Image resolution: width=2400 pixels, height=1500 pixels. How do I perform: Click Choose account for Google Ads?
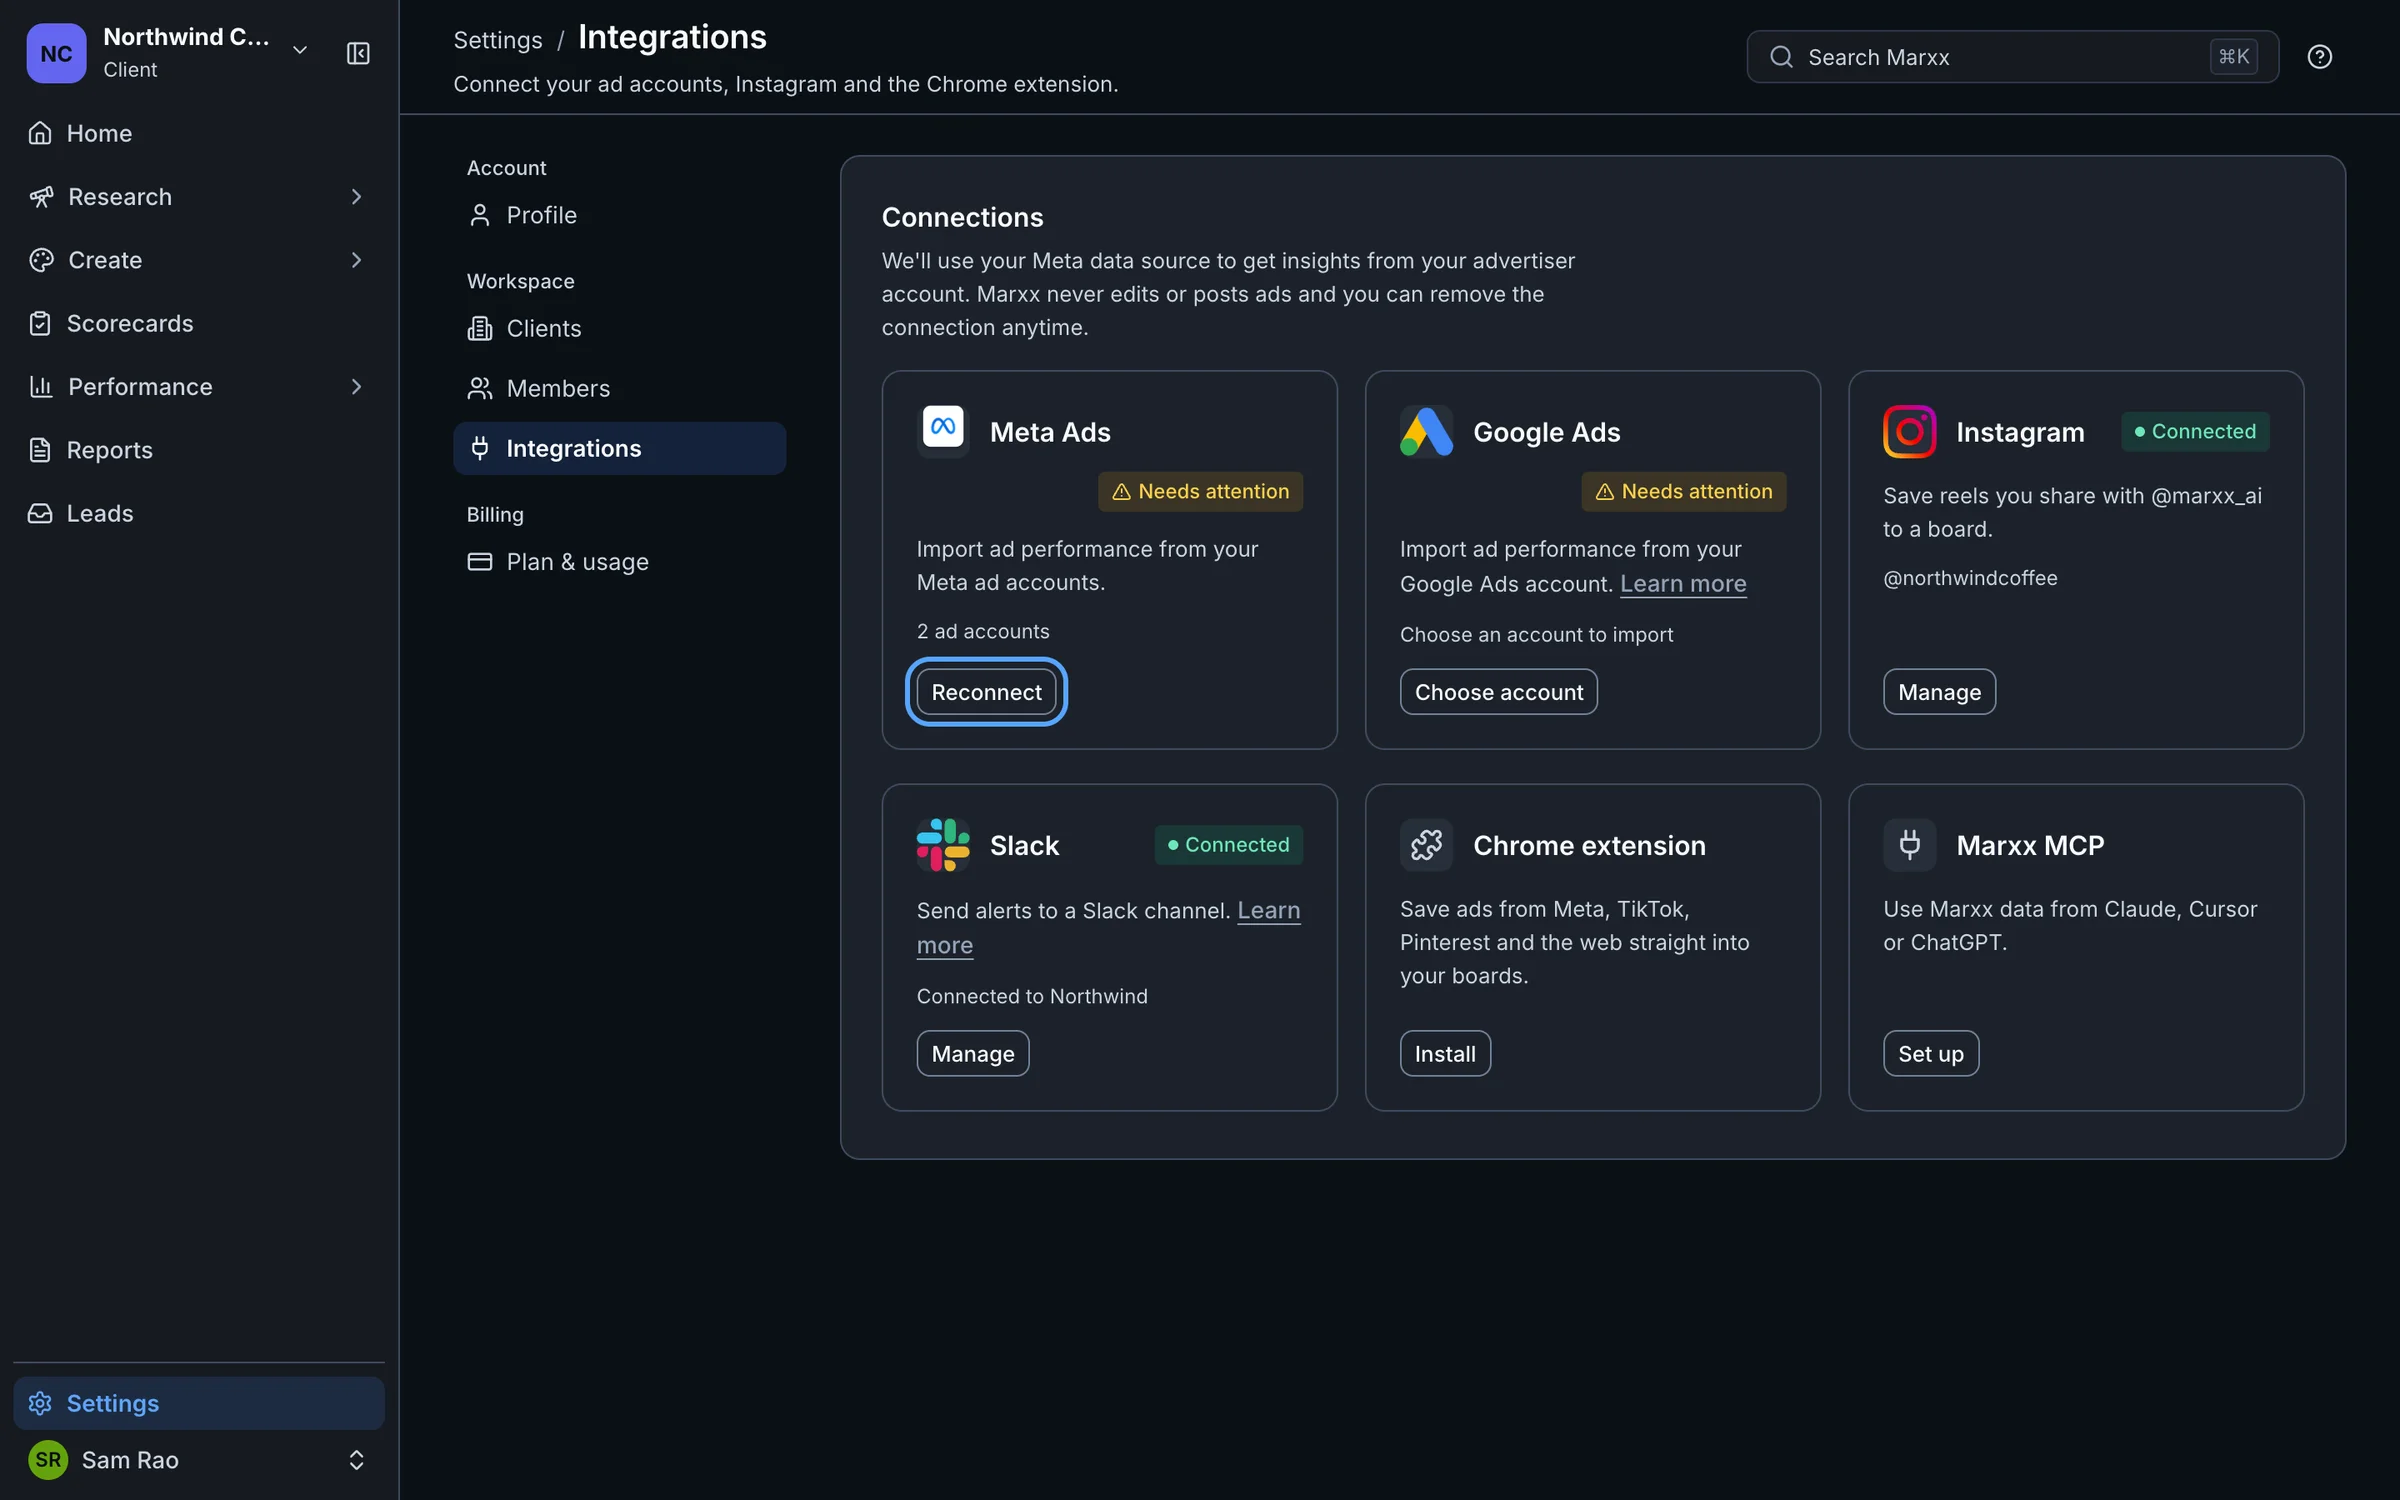tap(1498, 692)
